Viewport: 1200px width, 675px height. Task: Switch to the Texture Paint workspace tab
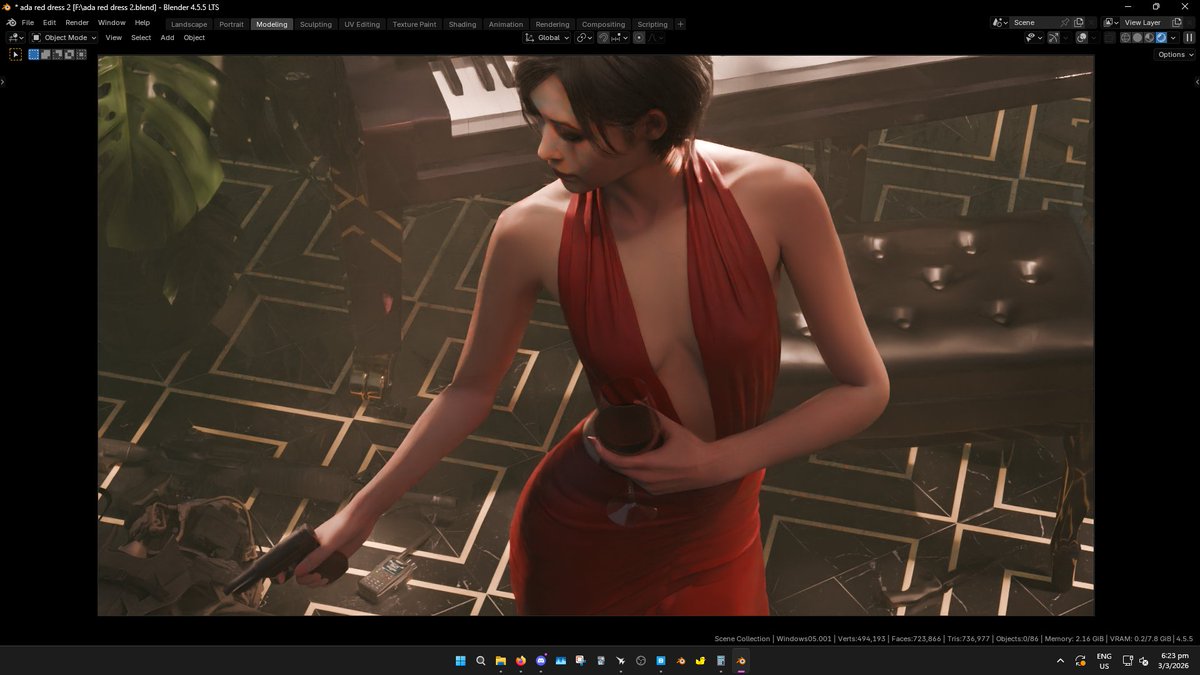(414, 24)
